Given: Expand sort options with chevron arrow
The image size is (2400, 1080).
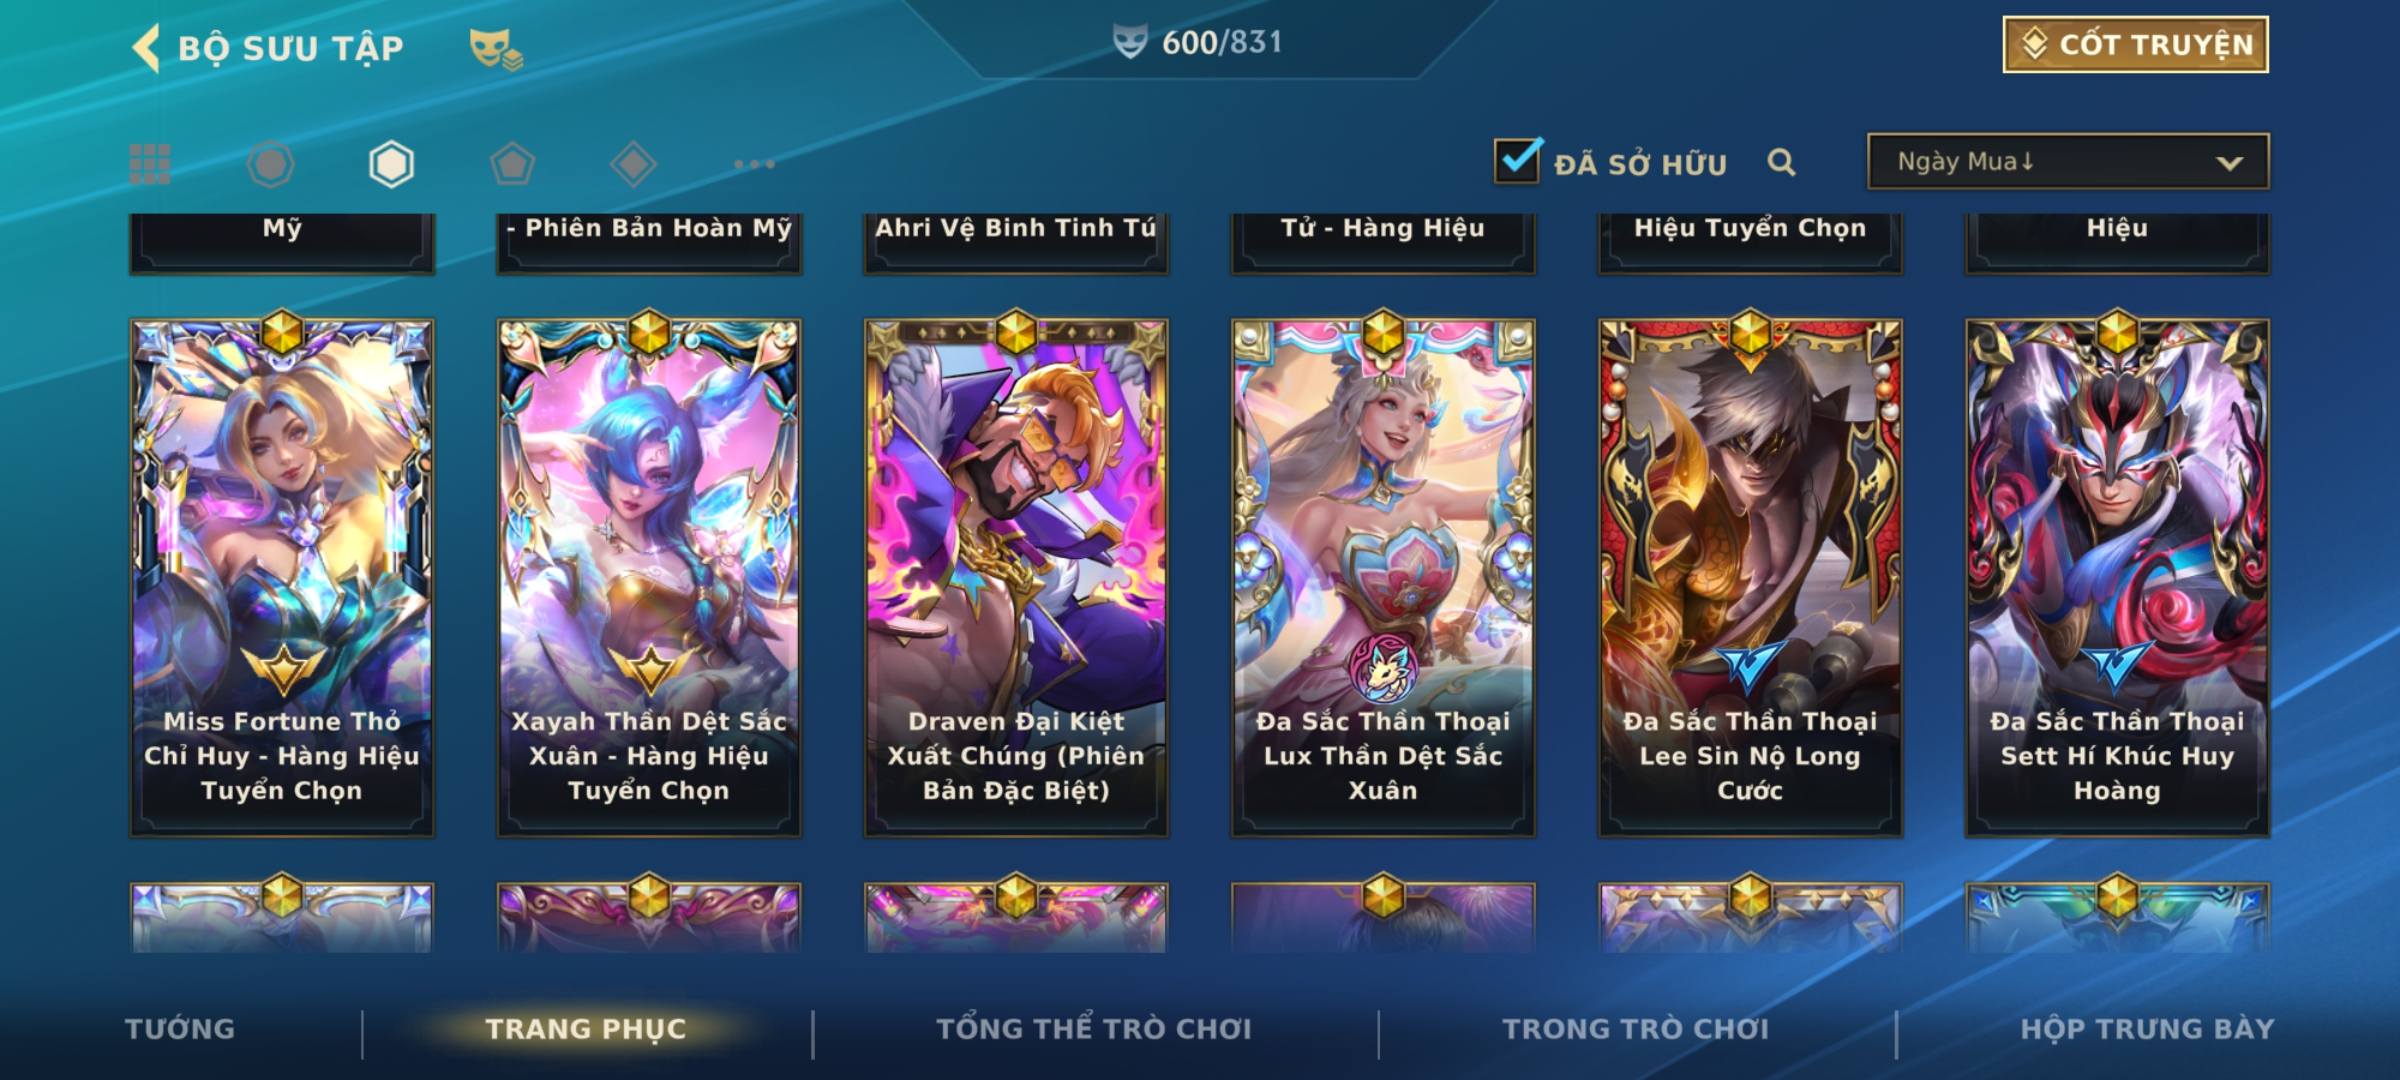Looking at the screenshot, I should coord(2229,163).
